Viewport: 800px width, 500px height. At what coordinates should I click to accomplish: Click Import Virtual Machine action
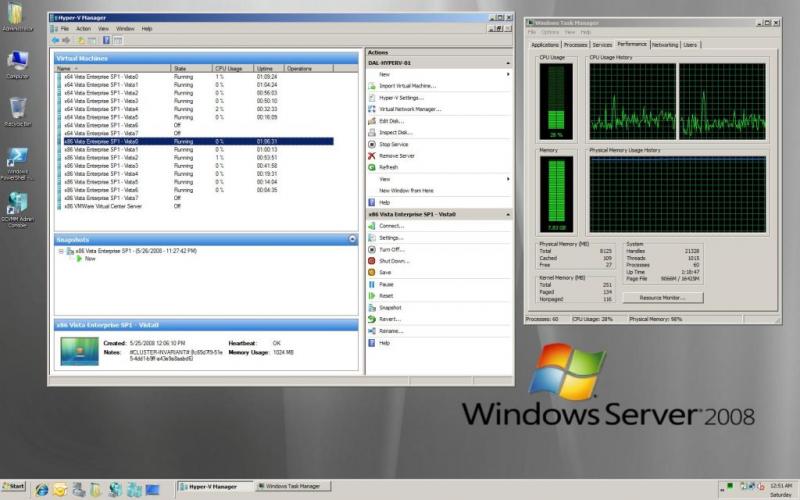pos(407,86)
